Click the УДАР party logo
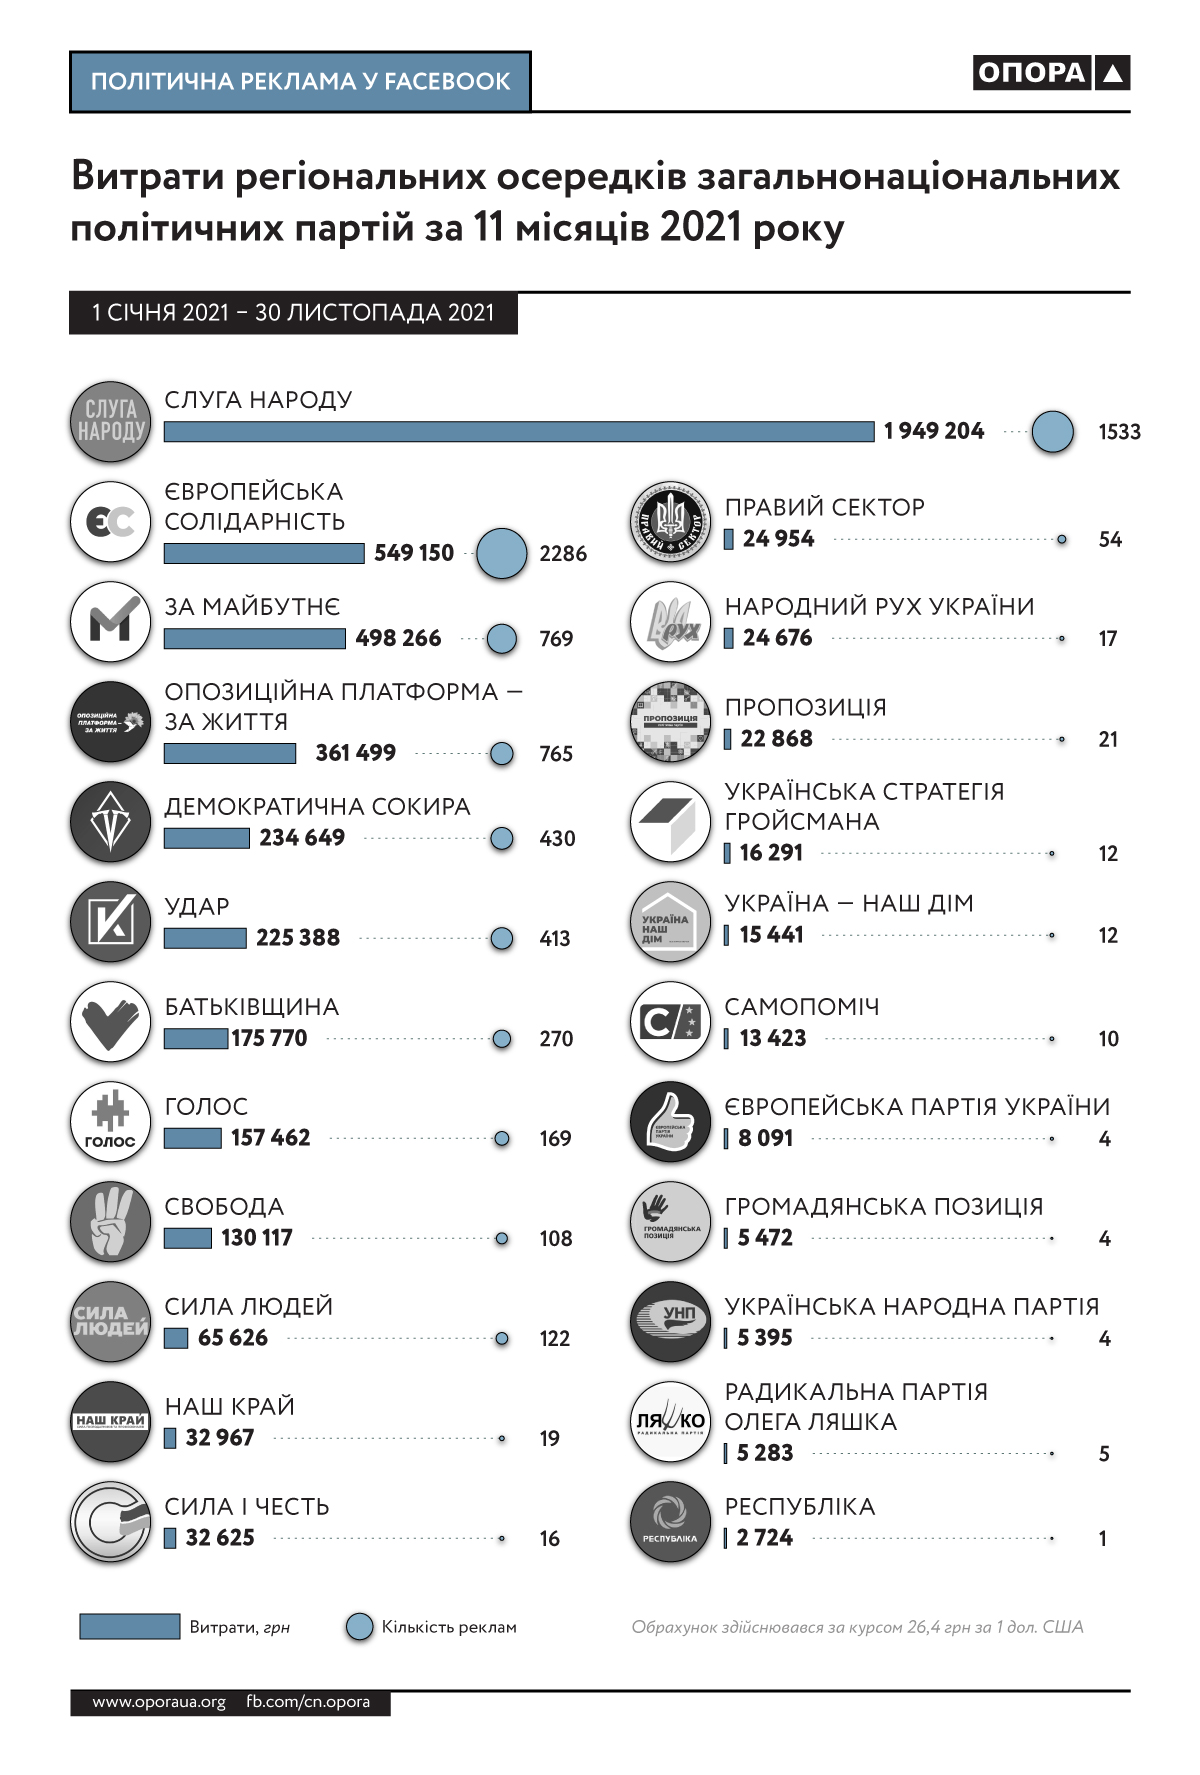The width and height of the screenshot is (1200, 1775). point(111,922)
